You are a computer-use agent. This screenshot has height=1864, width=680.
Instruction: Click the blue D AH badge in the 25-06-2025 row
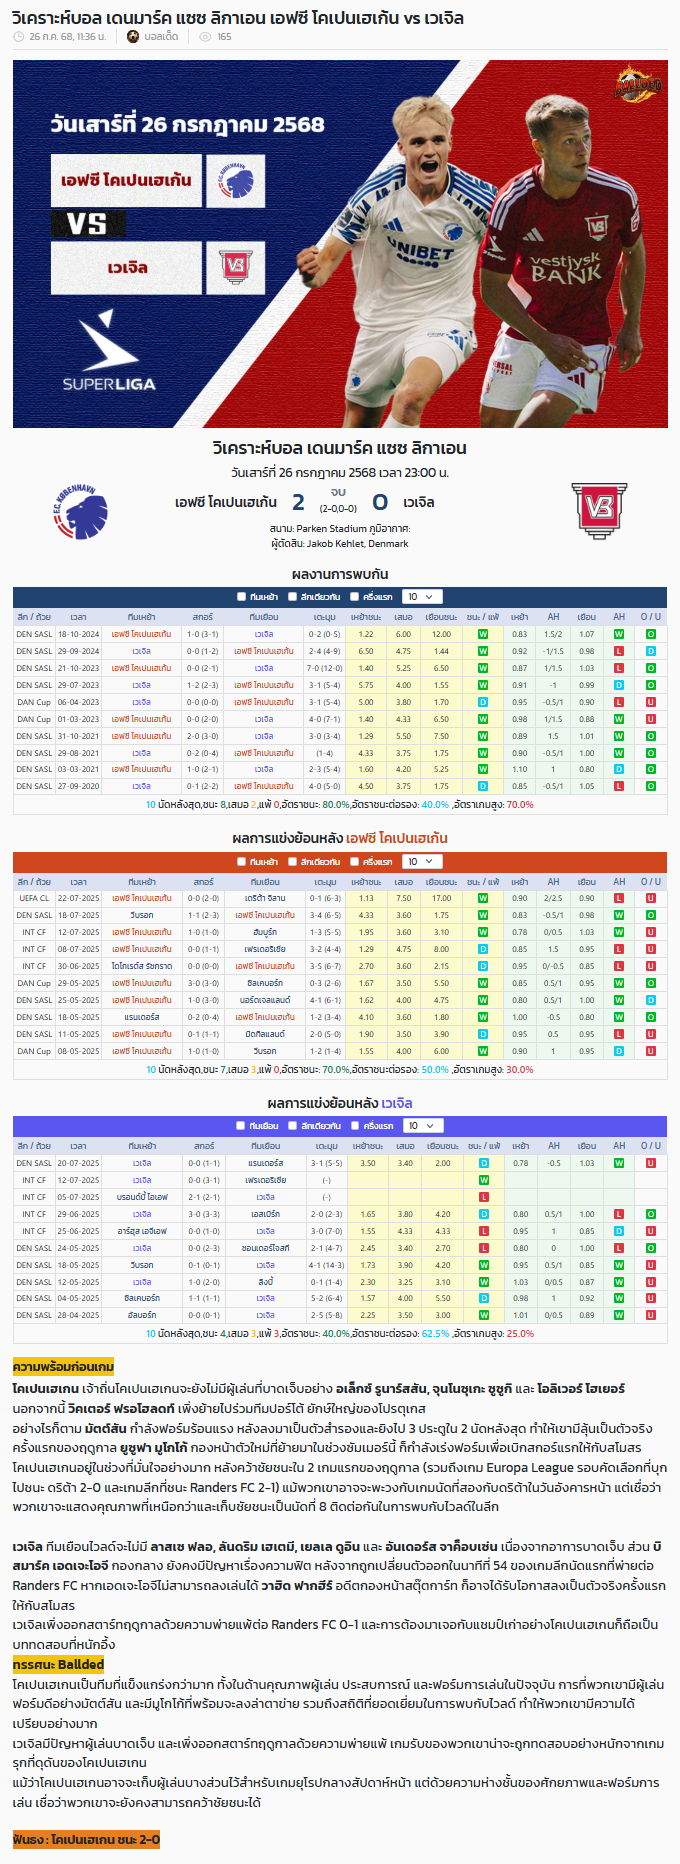point(619,1231)
